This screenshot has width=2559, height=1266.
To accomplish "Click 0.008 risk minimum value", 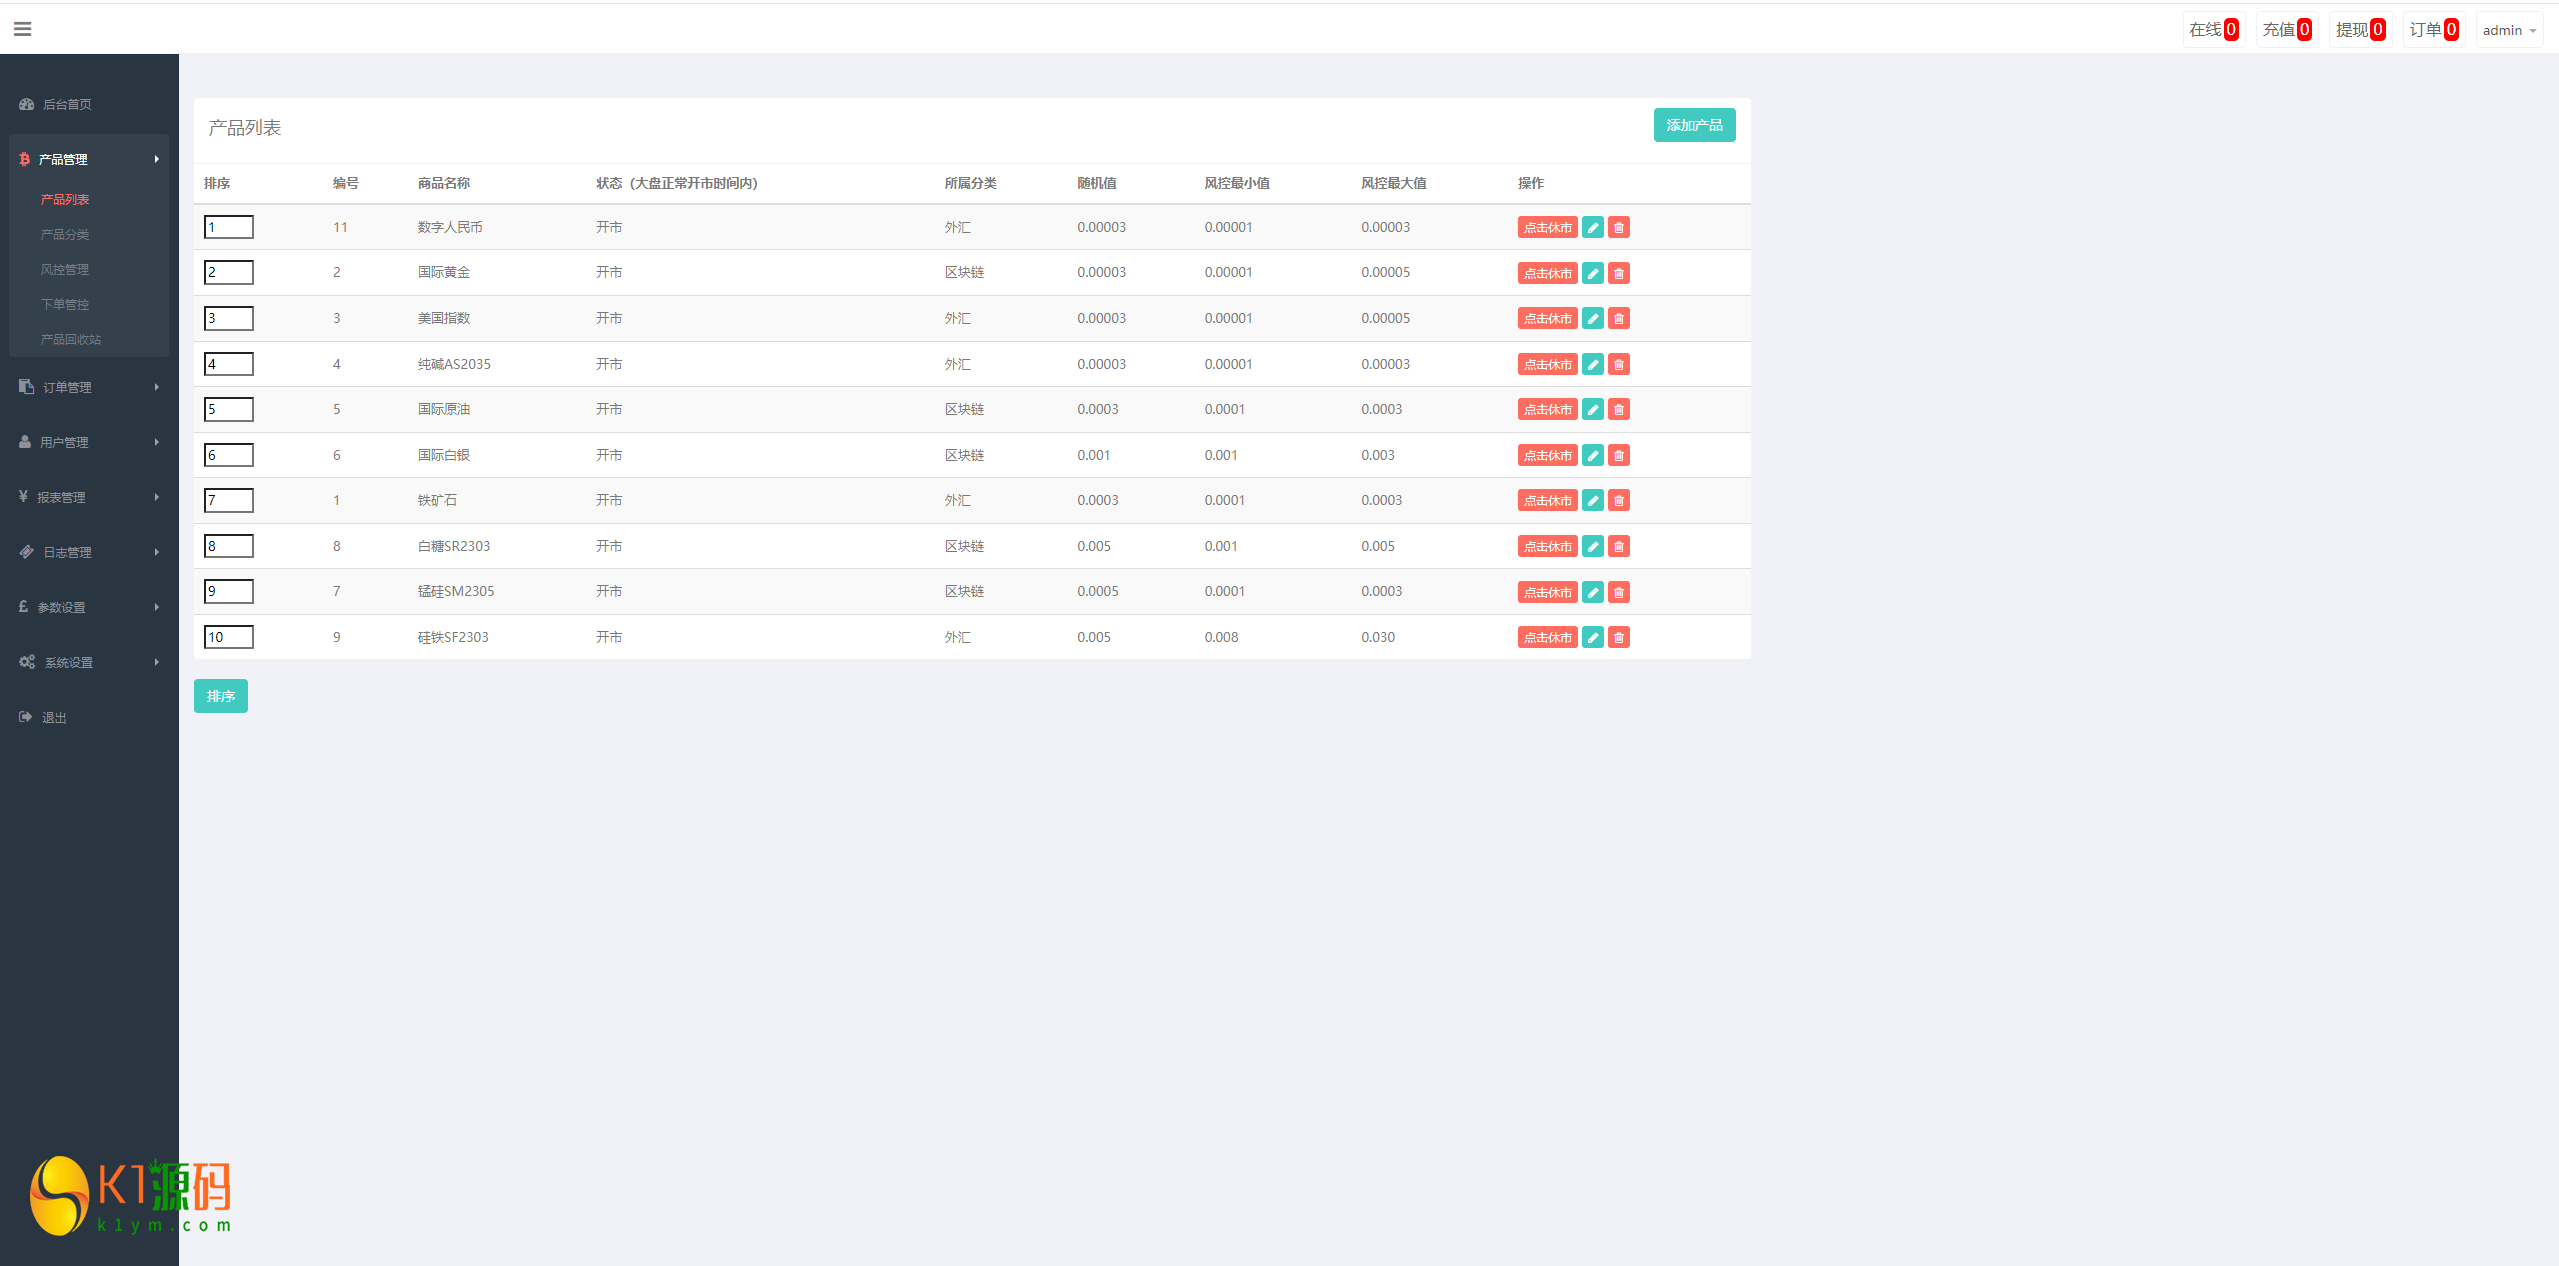I will pos(1221,637).
